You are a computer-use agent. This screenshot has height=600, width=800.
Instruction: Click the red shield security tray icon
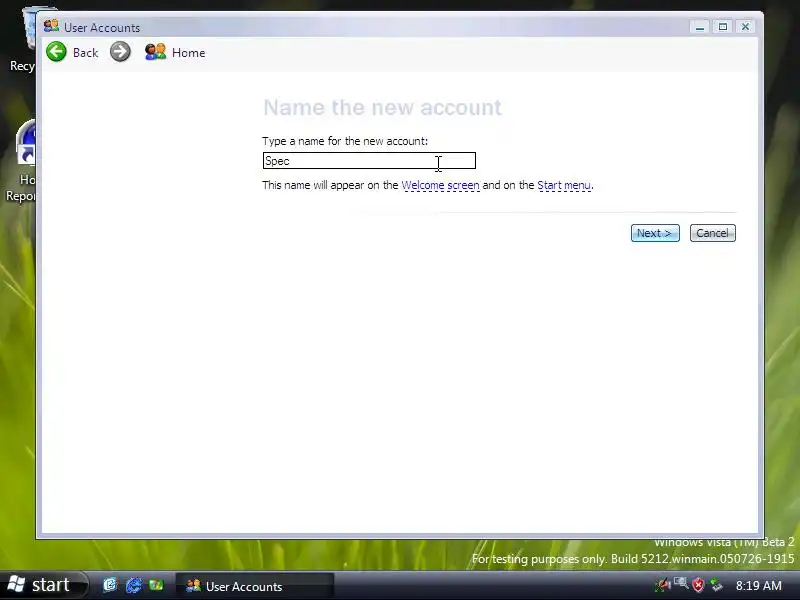pos(698,585)
